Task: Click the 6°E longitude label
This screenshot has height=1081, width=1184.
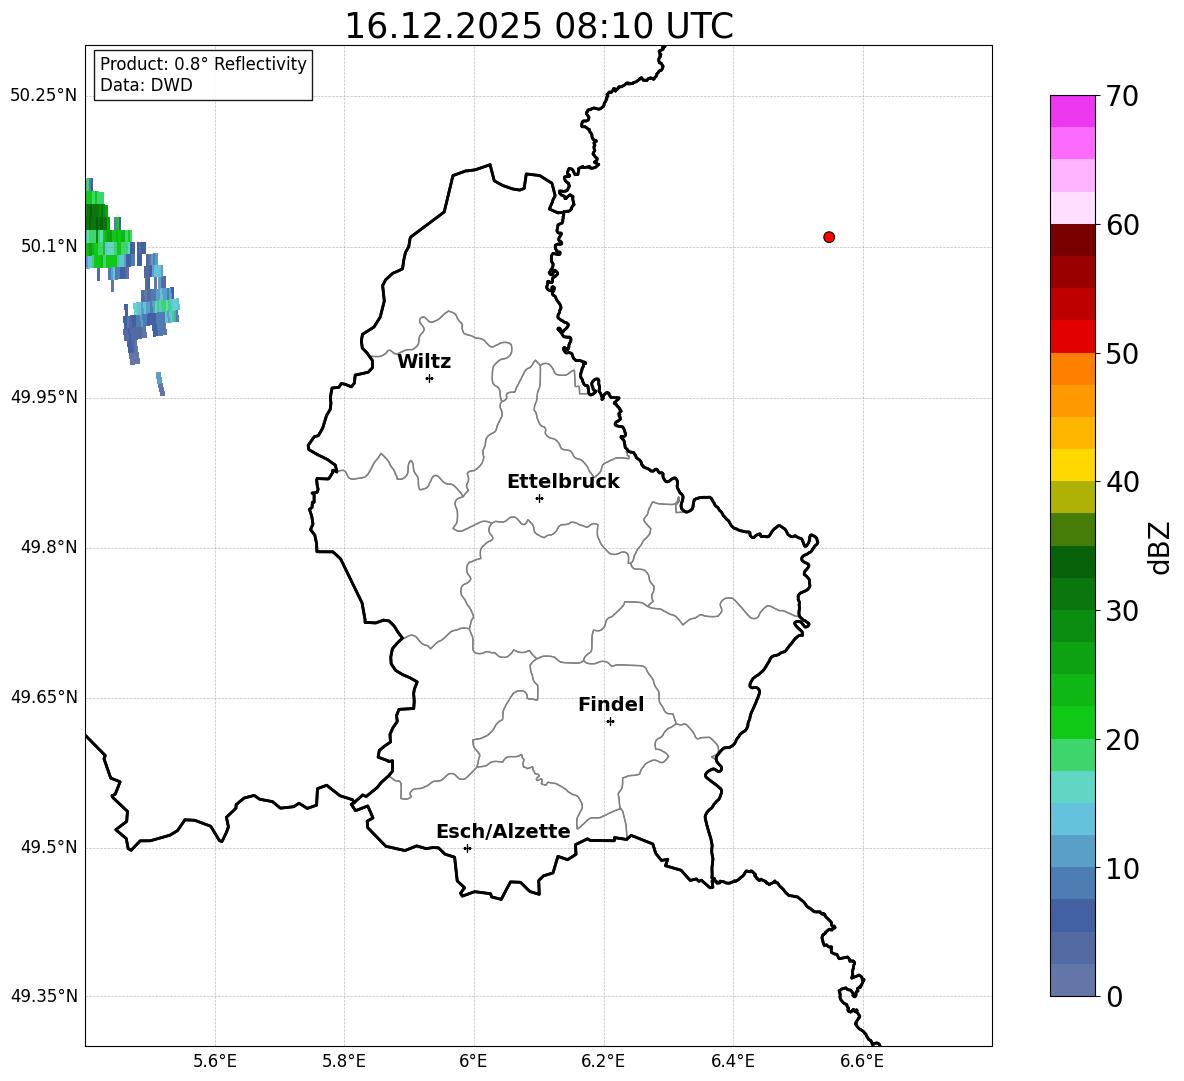Action: [473, 1061]
